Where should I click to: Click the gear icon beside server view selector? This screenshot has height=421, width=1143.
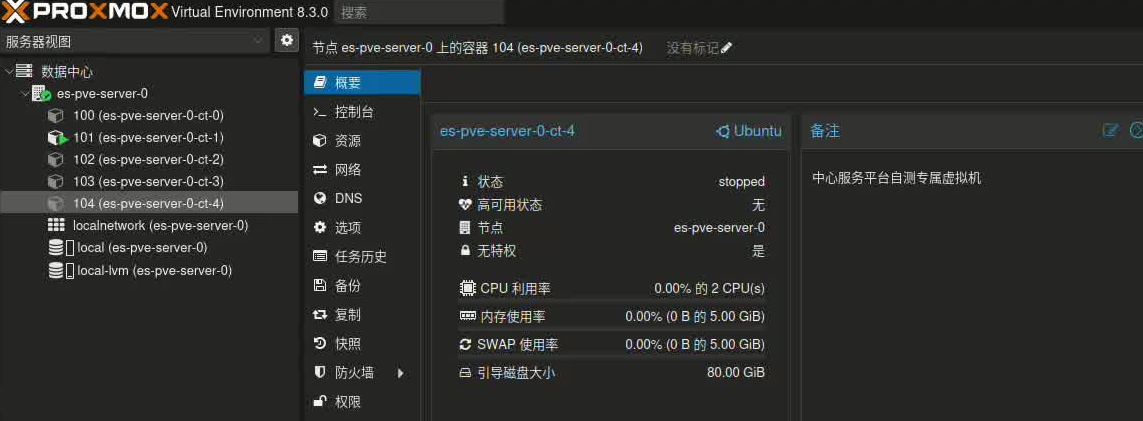(287, 40)
